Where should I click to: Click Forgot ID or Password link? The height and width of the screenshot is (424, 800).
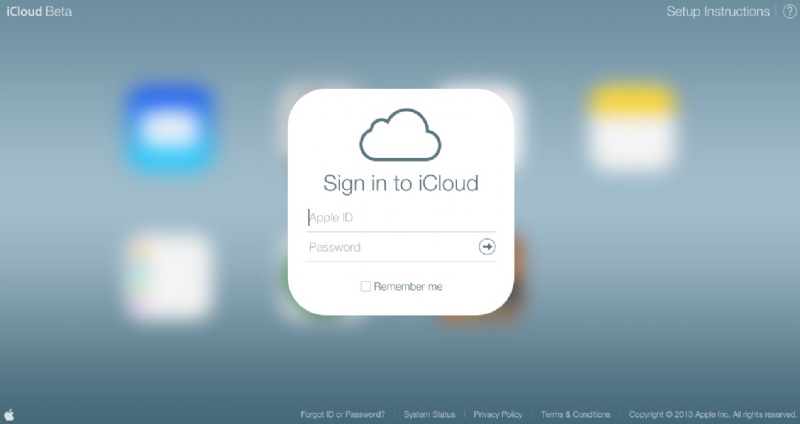343,414
